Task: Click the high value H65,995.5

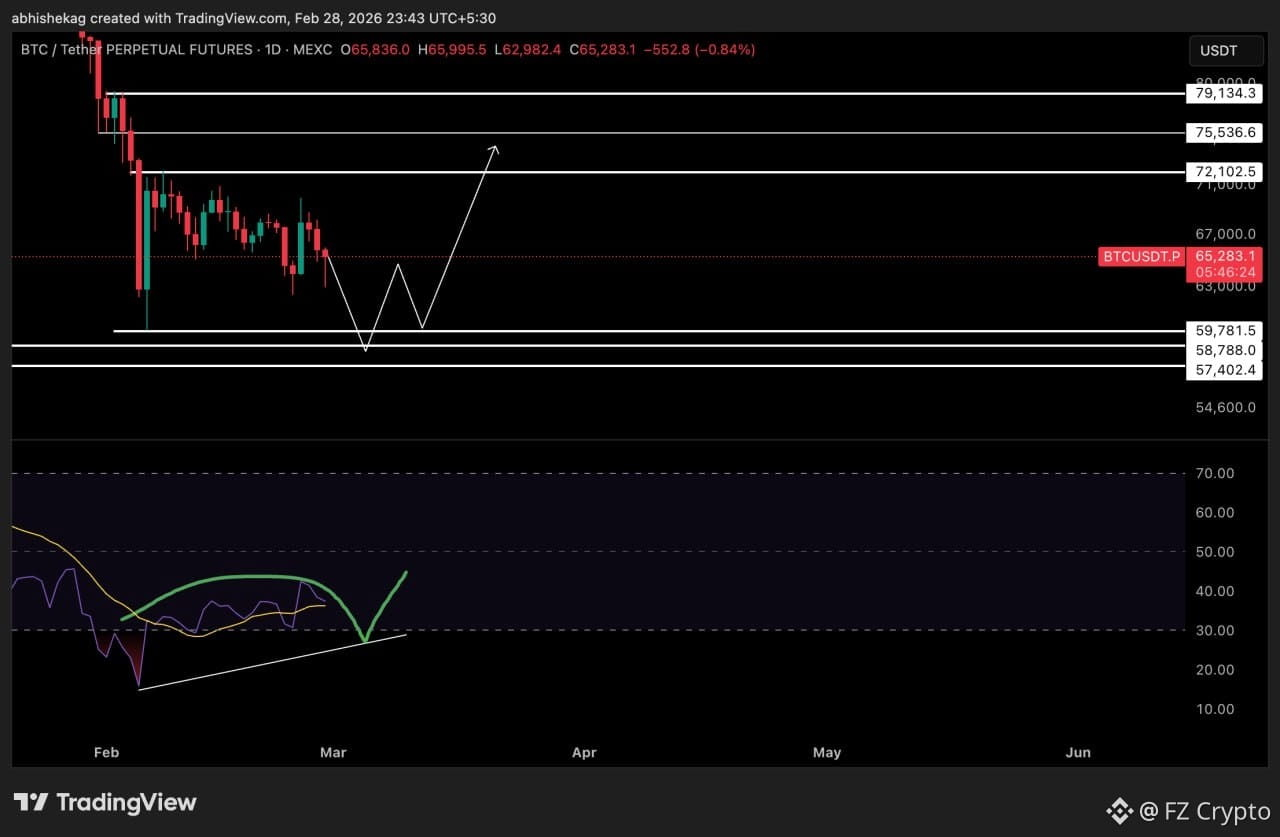Action: click(x=452, y=49)
